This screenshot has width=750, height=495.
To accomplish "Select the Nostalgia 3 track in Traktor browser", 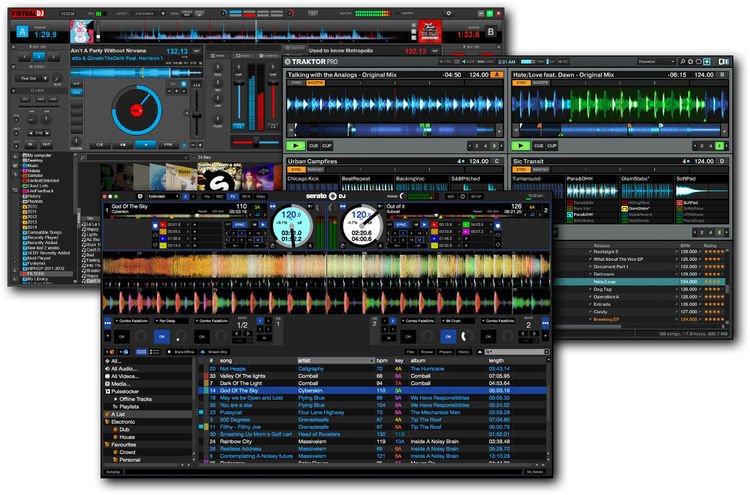I will click(606, 252).
